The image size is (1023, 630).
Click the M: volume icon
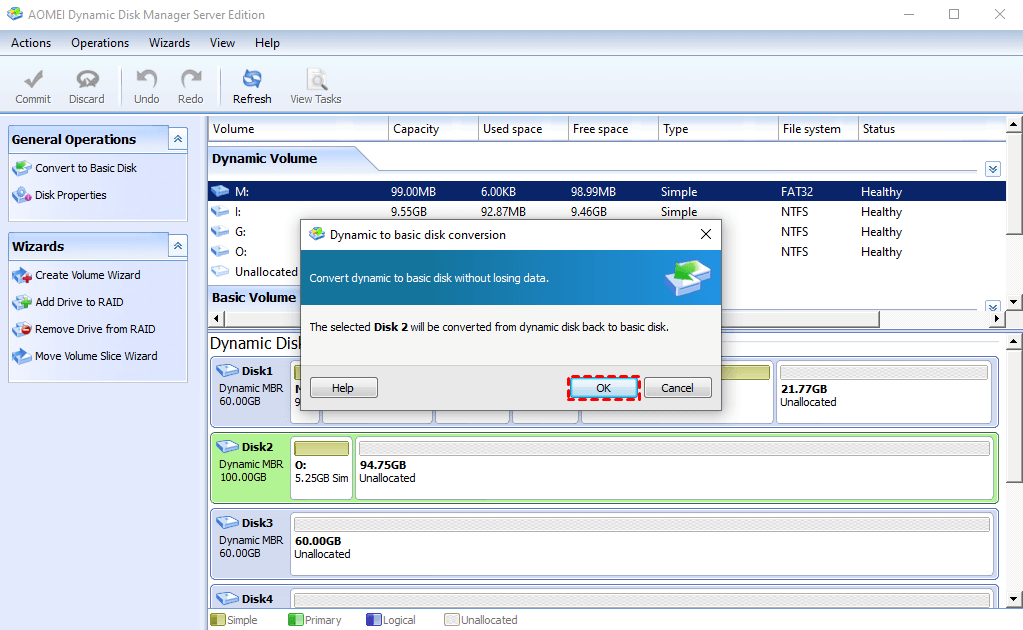[221, 191]
